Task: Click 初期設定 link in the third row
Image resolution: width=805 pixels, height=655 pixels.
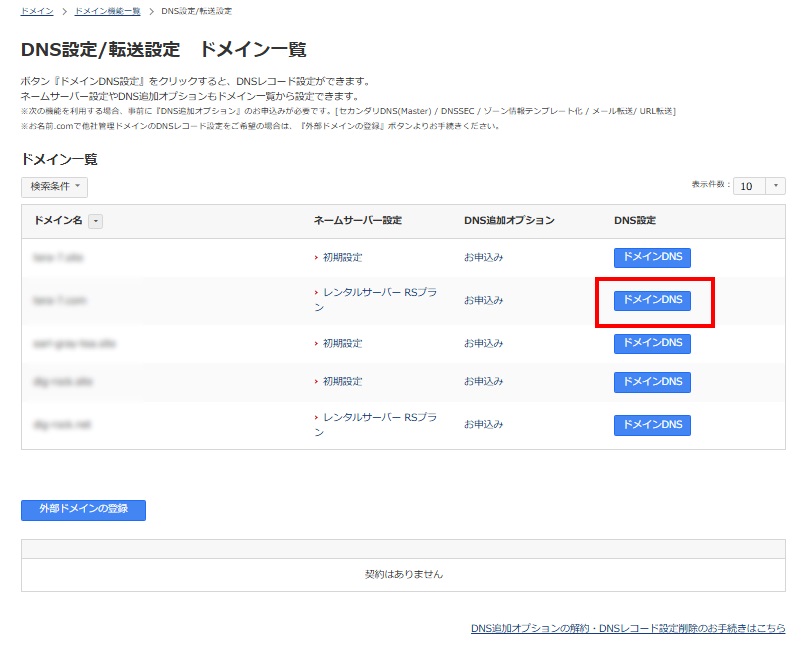Action: point(342,343)
